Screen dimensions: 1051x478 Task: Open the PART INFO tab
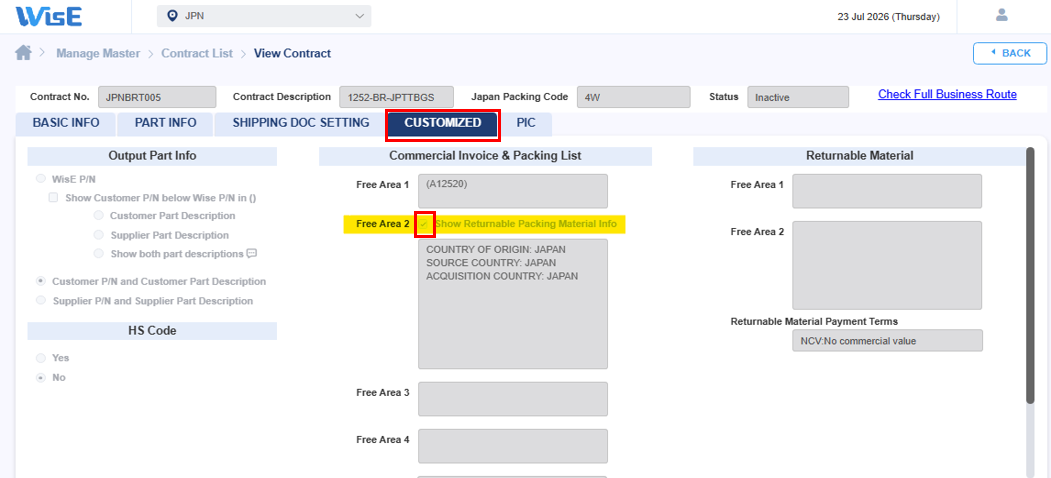pyautogui.click(x=166, y=123)
